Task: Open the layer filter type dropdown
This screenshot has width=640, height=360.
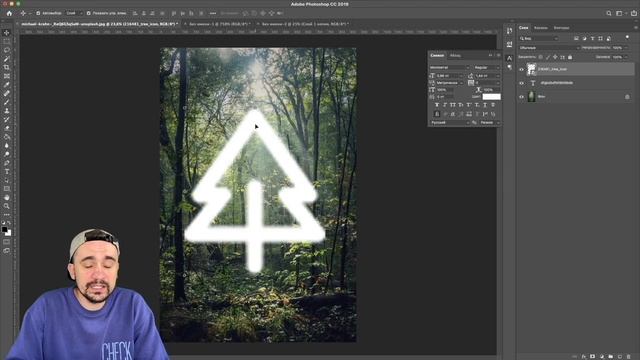Action: (x=538, y=38)
